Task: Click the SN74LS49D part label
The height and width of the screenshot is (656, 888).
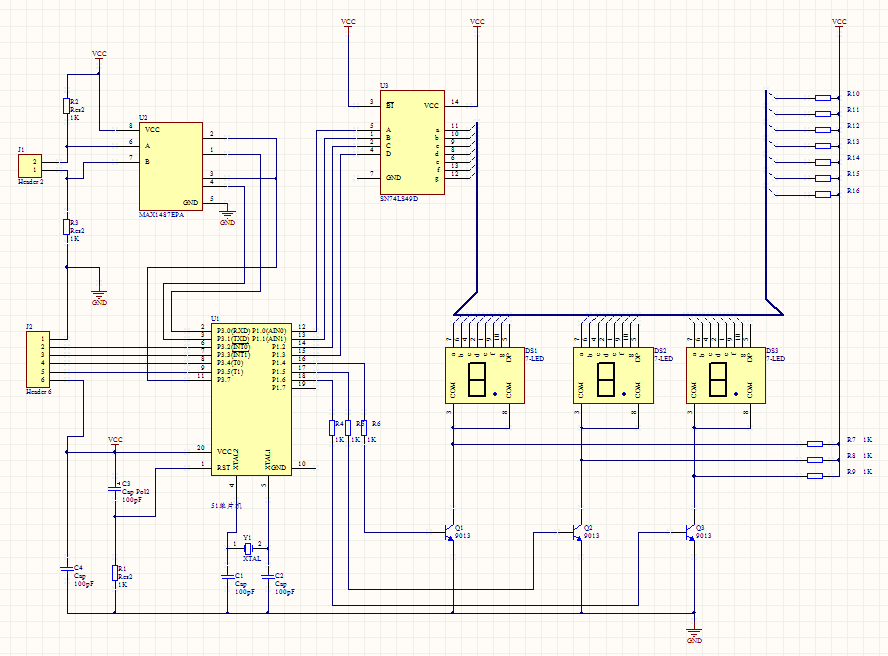Action: tap(399, 199)
